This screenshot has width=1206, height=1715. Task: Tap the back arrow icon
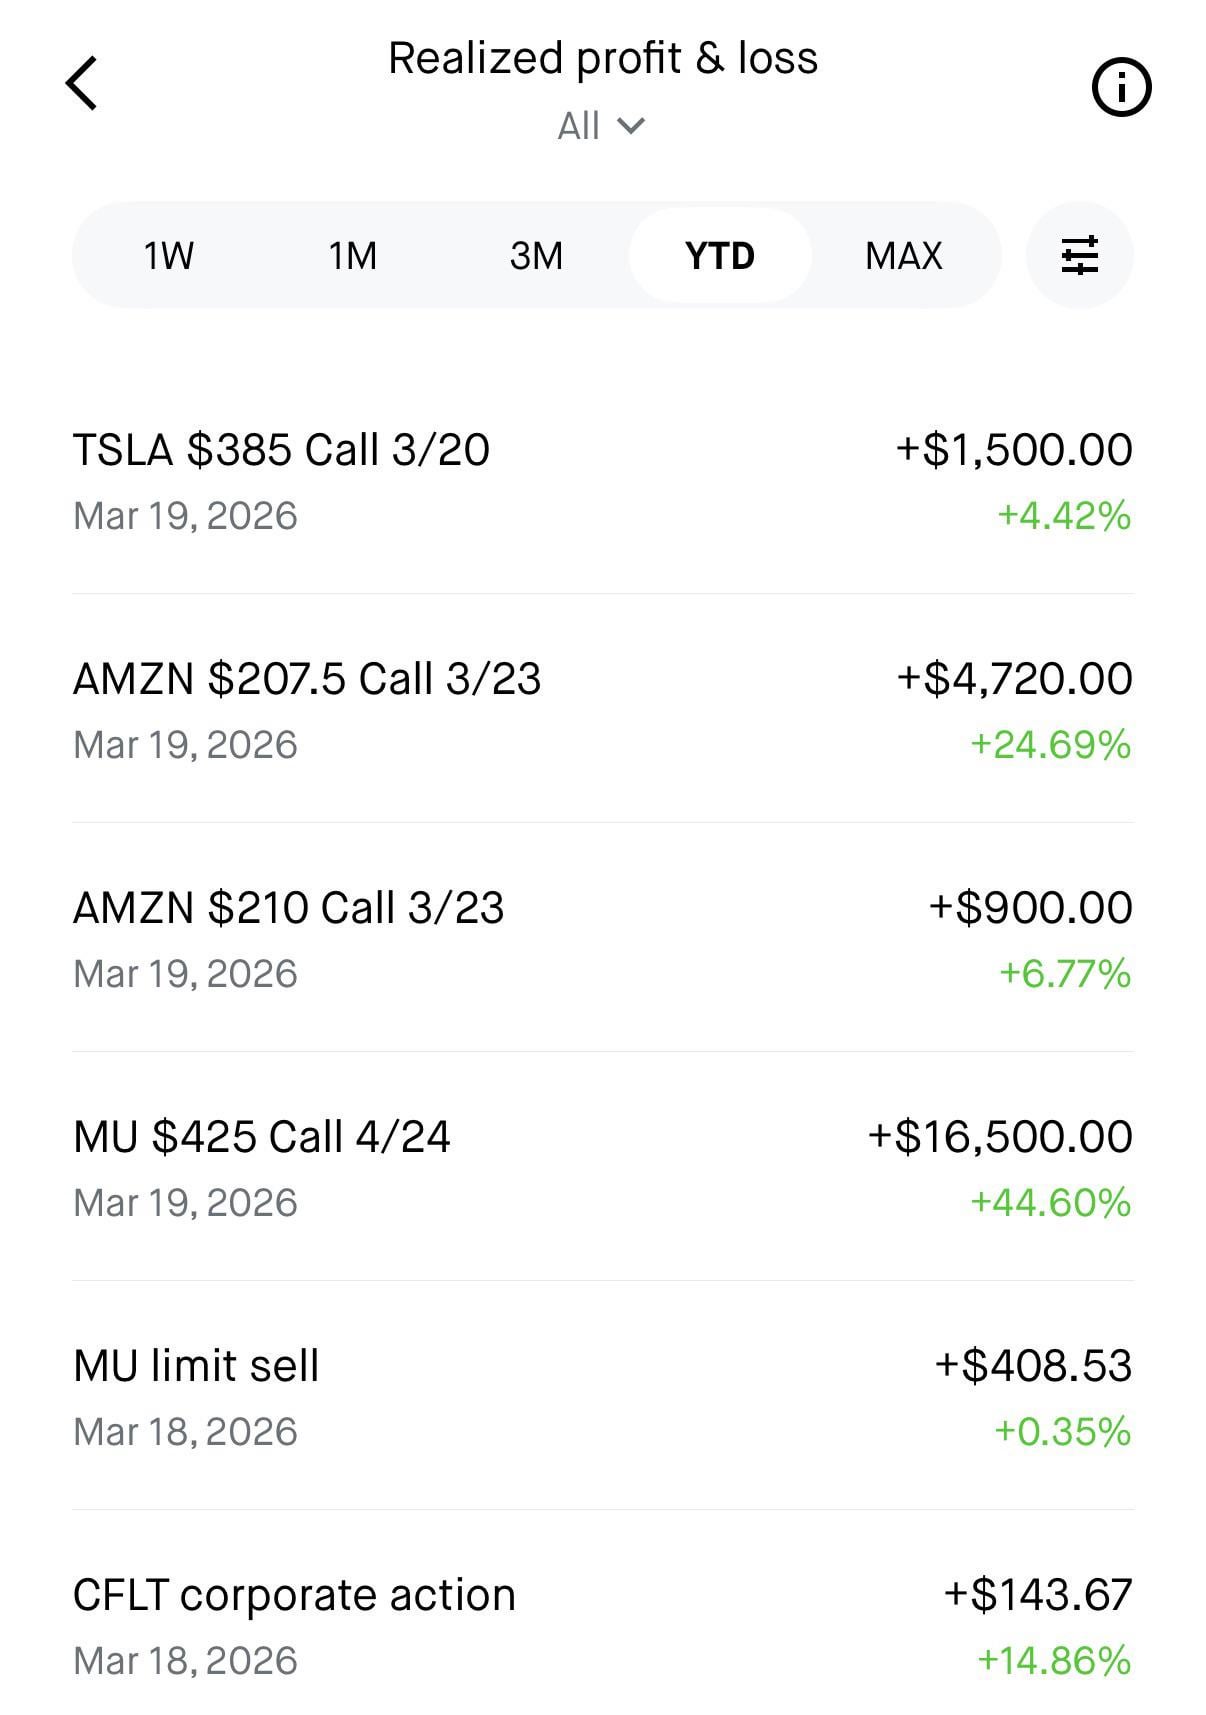[x=82, y=83]
